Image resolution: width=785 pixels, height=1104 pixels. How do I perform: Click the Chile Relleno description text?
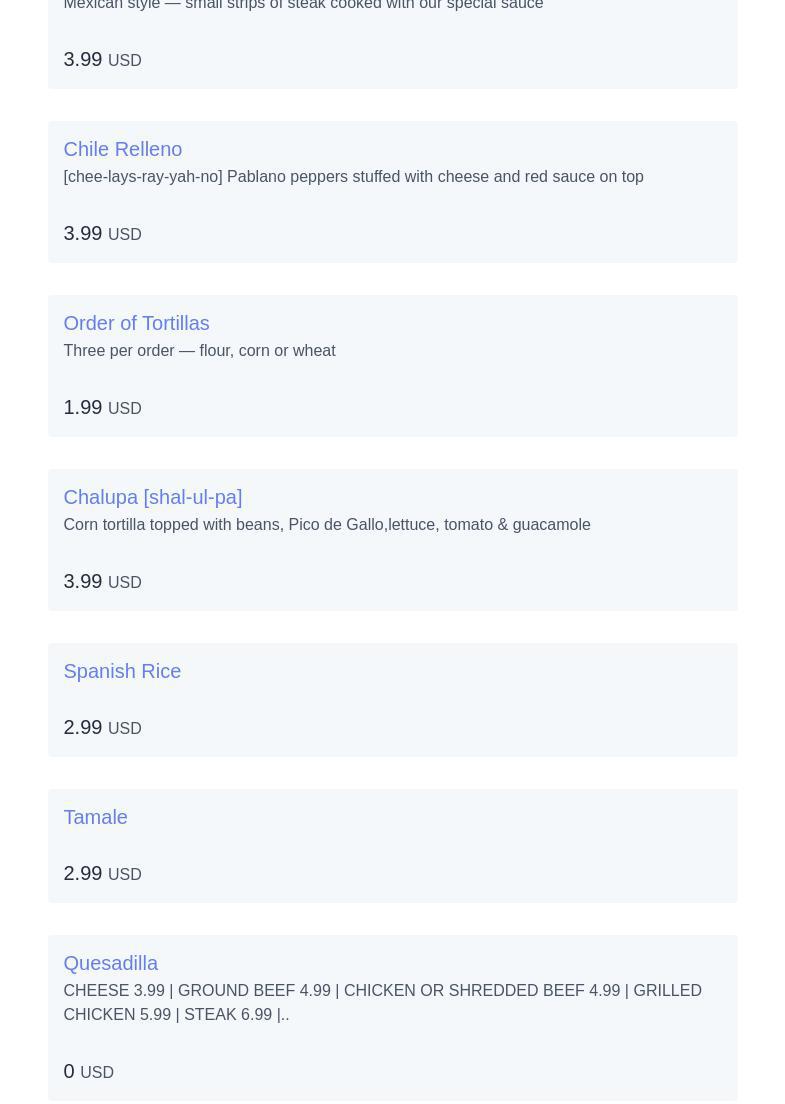pos(353,177)
